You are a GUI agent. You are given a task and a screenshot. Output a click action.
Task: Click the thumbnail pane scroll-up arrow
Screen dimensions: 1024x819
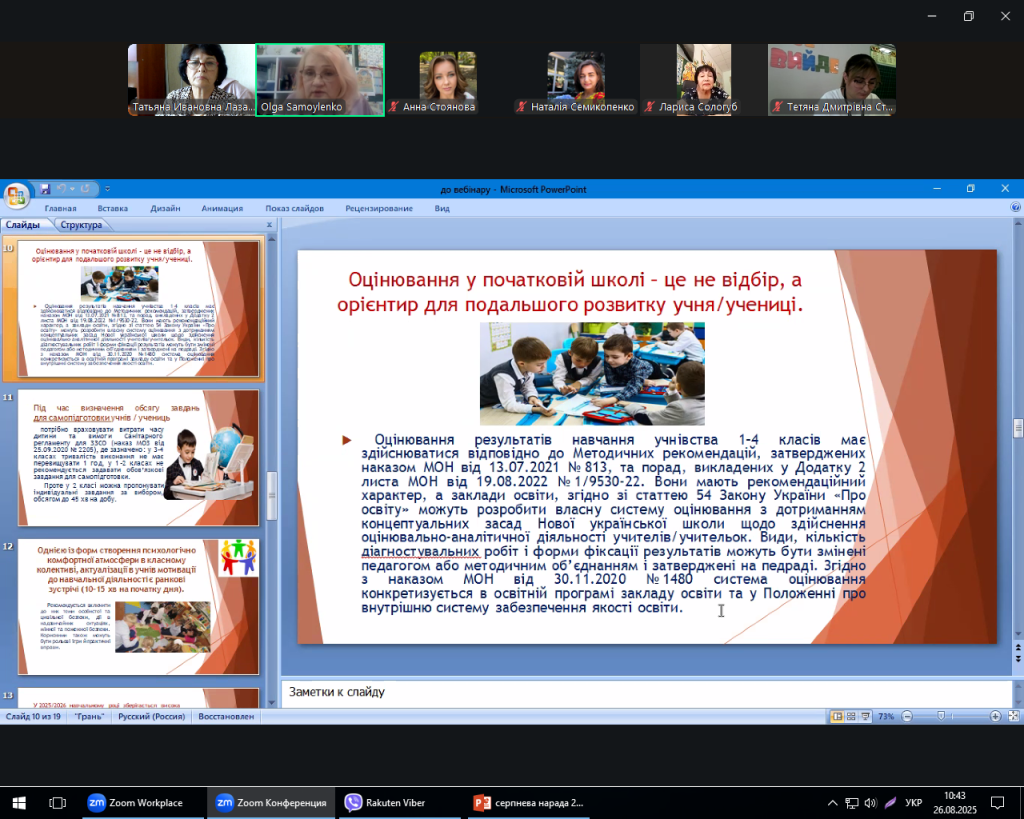pyautogui.click(x=272, y=239)
